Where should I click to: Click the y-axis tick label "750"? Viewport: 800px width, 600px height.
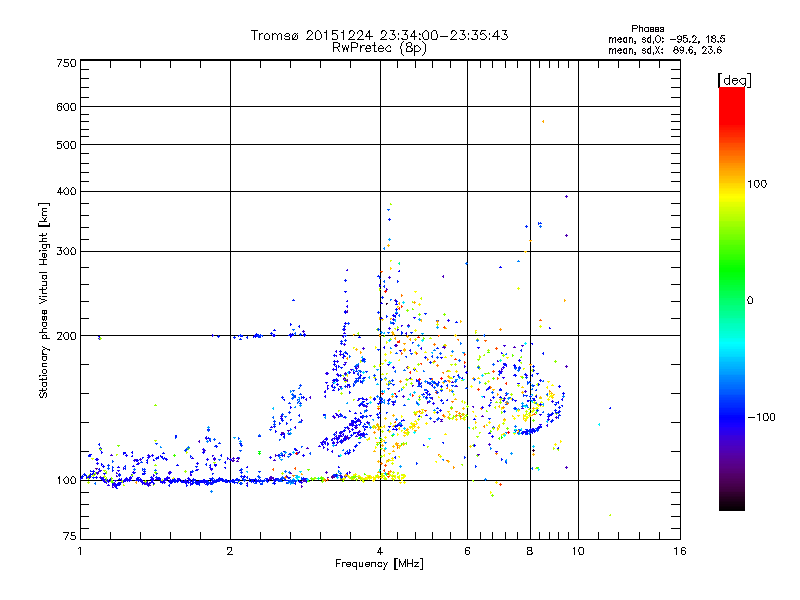pos(66,63)
